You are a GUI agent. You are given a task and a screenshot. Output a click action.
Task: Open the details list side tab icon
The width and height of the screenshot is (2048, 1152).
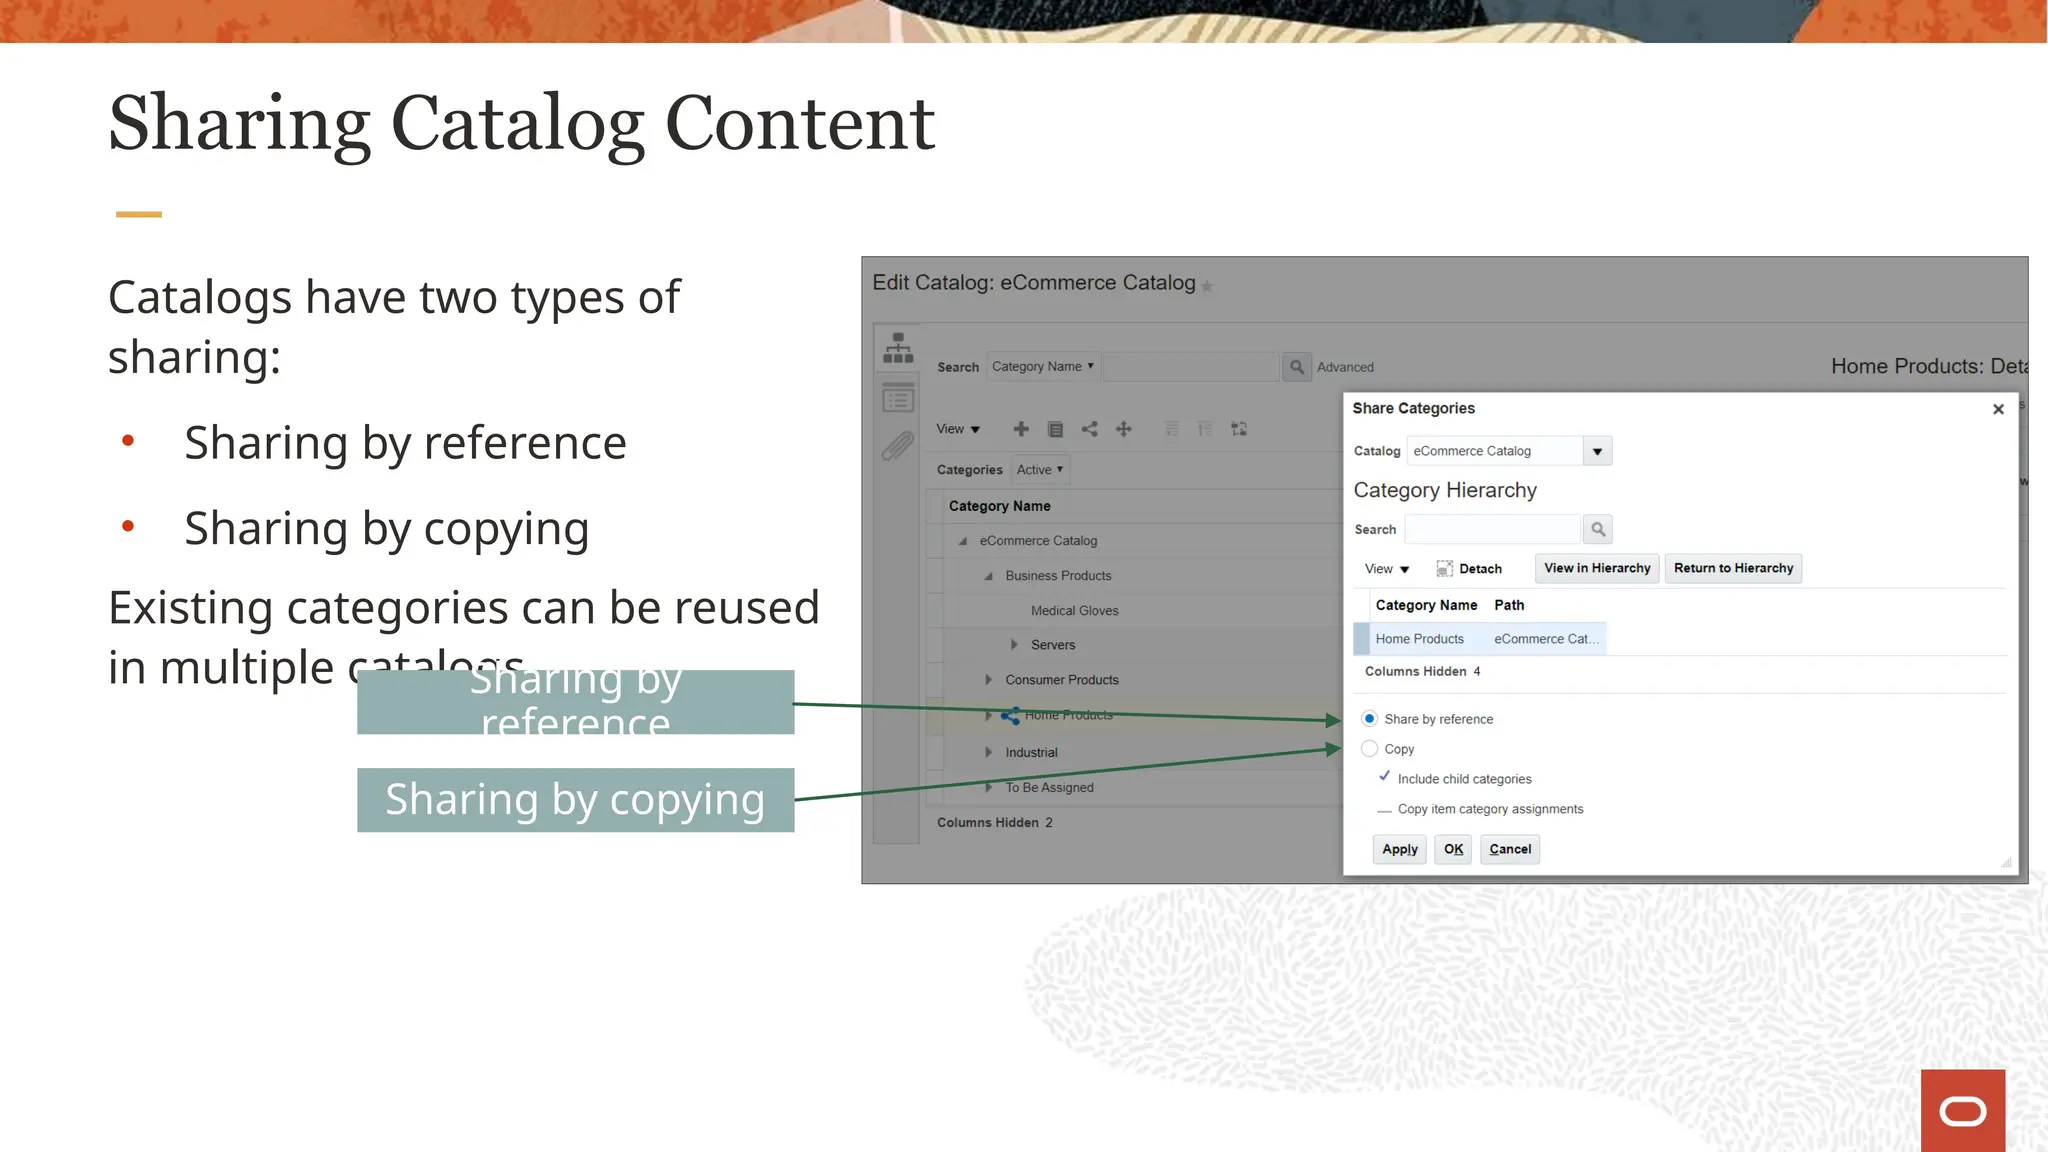tap(898, 399)
